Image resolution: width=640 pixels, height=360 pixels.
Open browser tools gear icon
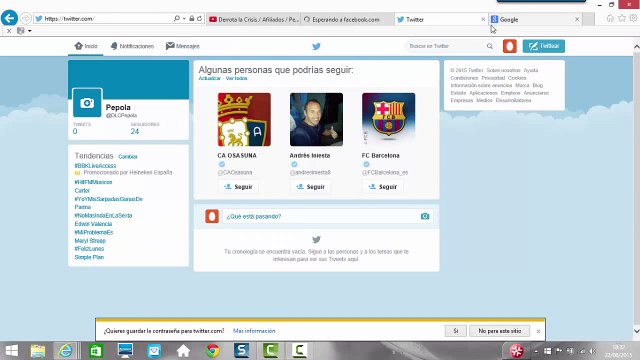pos(633,18)
